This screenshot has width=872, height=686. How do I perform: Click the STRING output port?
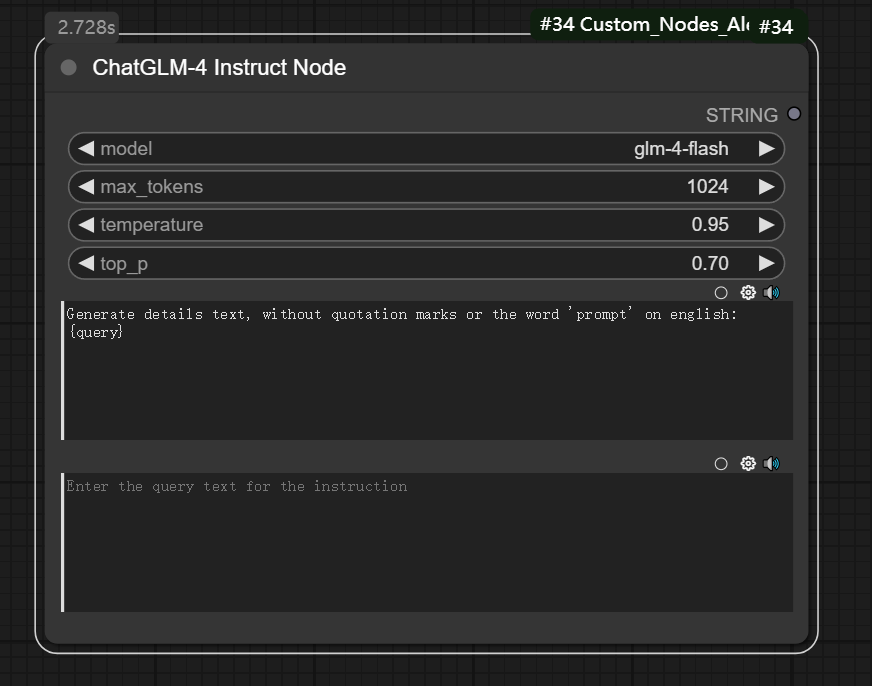(x=794, y=114)
